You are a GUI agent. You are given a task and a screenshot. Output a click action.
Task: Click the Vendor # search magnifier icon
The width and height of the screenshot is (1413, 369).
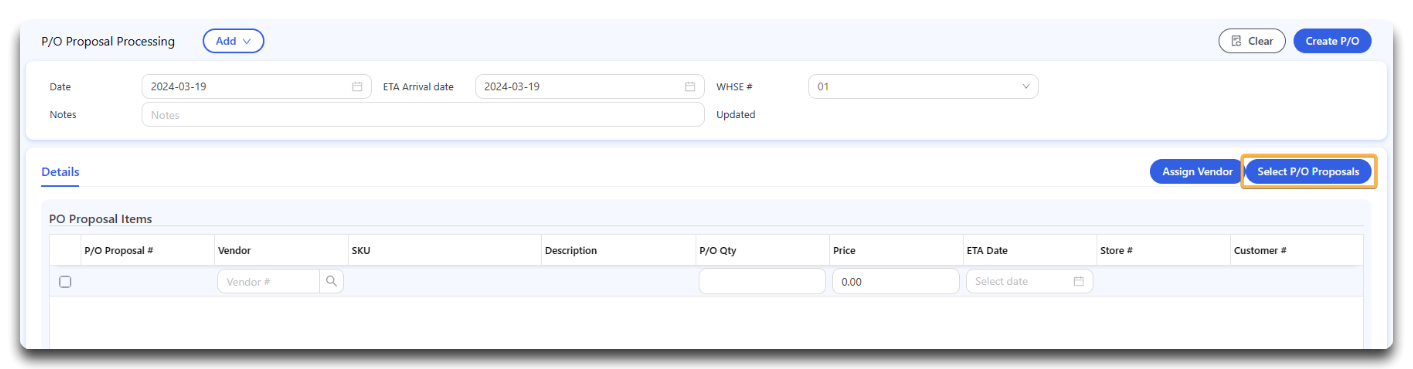click(331, 282)
